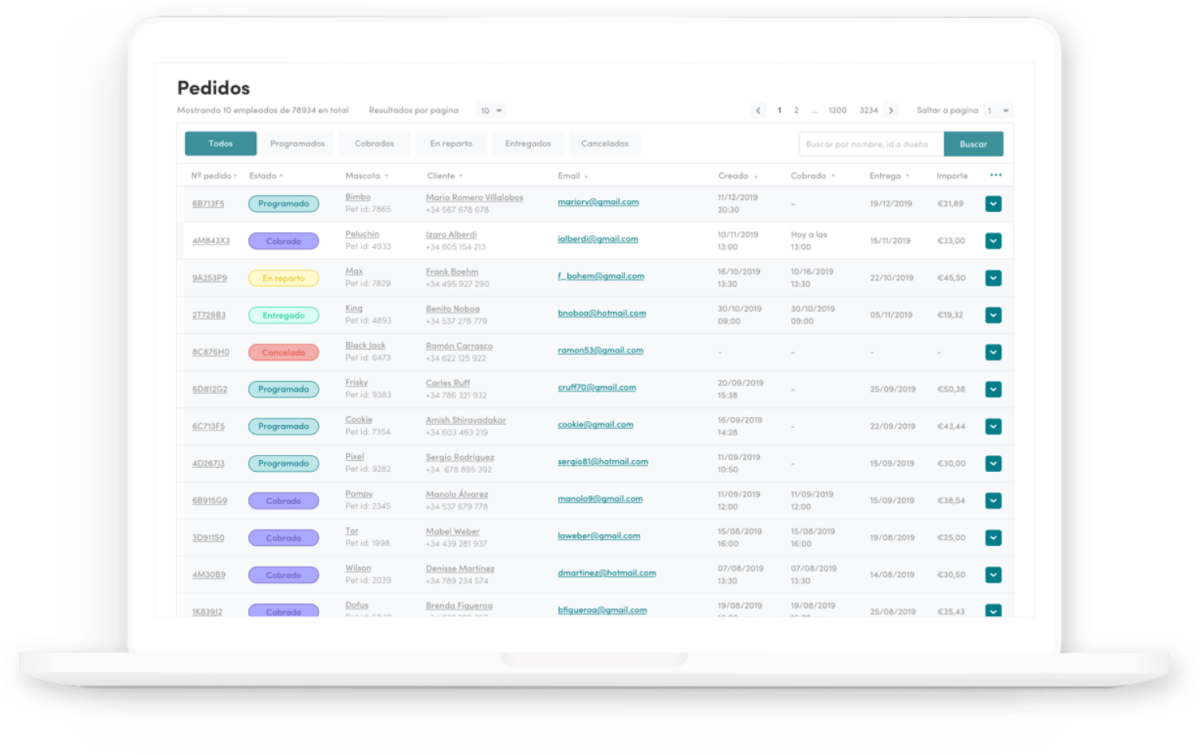Click the next page arrow icon
The width and height of the screenshot is (1200, 755).
coord(892,110)
